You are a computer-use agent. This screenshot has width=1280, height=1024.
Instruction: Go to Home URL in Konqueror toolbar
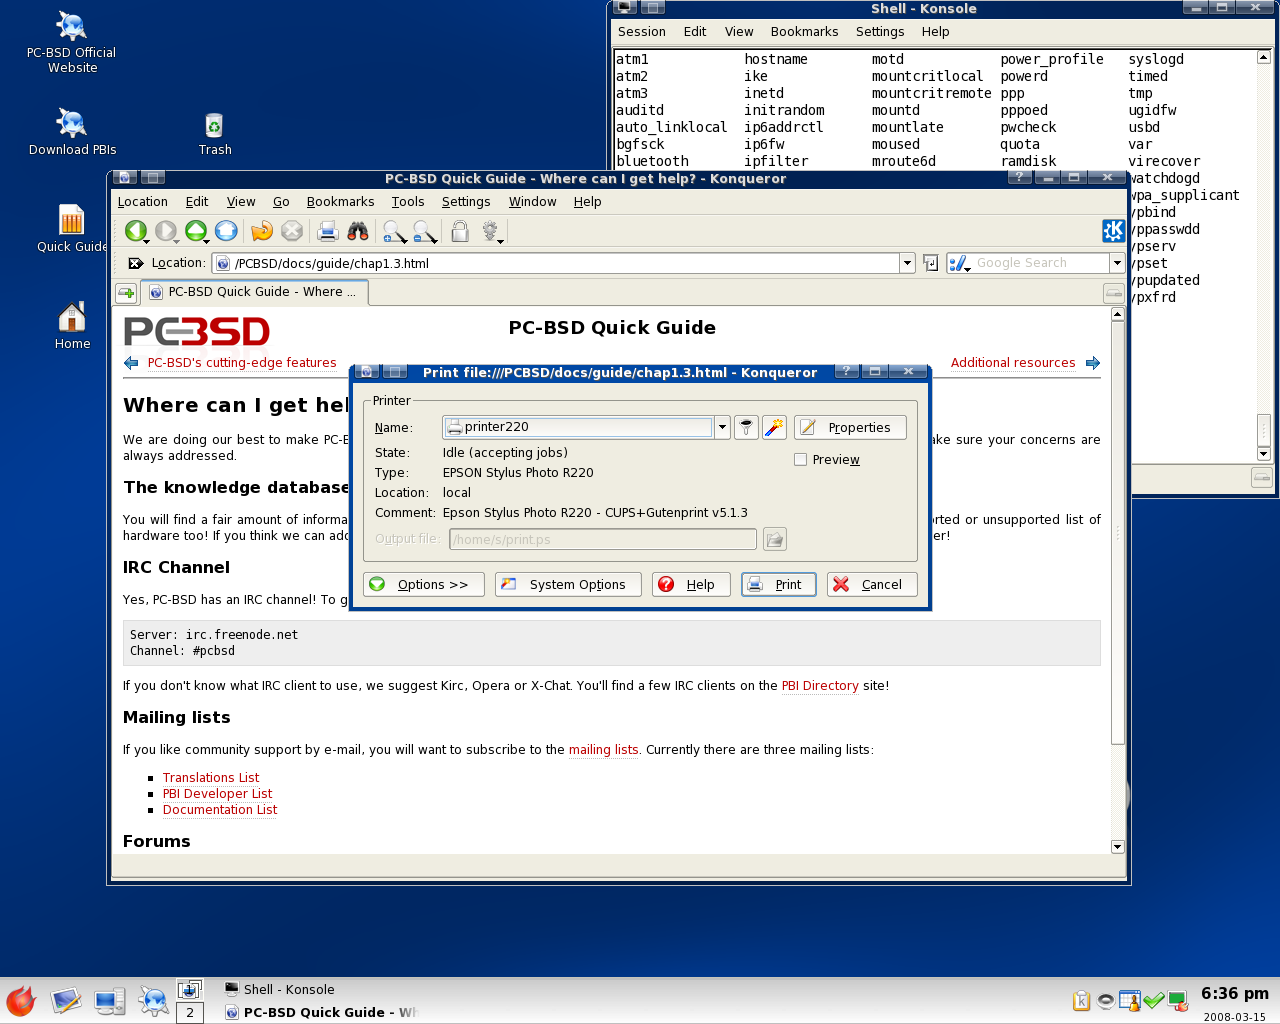226,231
